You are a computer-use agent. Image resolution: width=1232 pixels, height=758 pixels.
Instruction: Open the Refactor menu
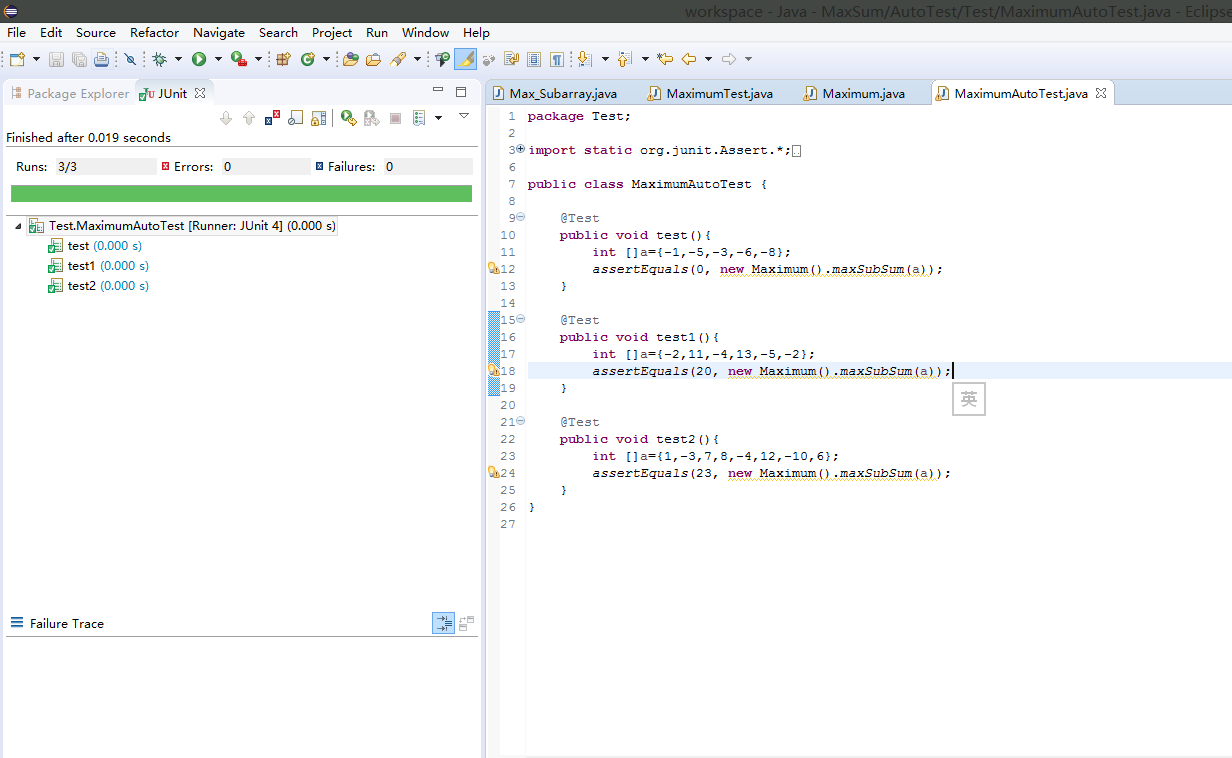[x=154, y=33]
